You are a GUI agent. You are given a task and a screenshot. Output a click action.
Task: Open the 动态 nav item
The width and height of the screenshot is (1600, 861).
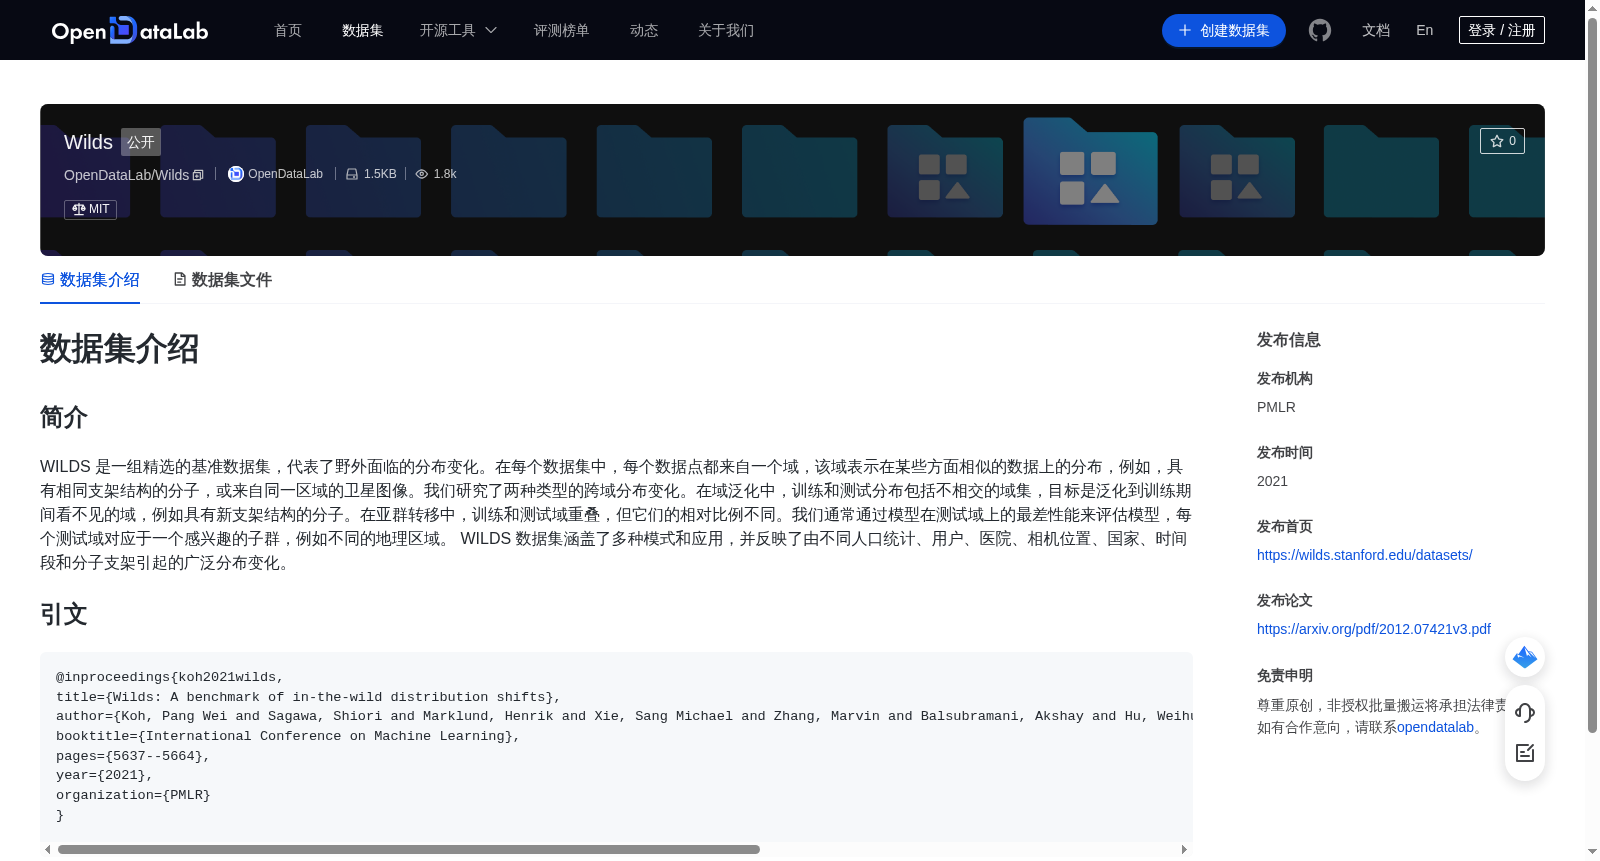click(x=644, y=31)
